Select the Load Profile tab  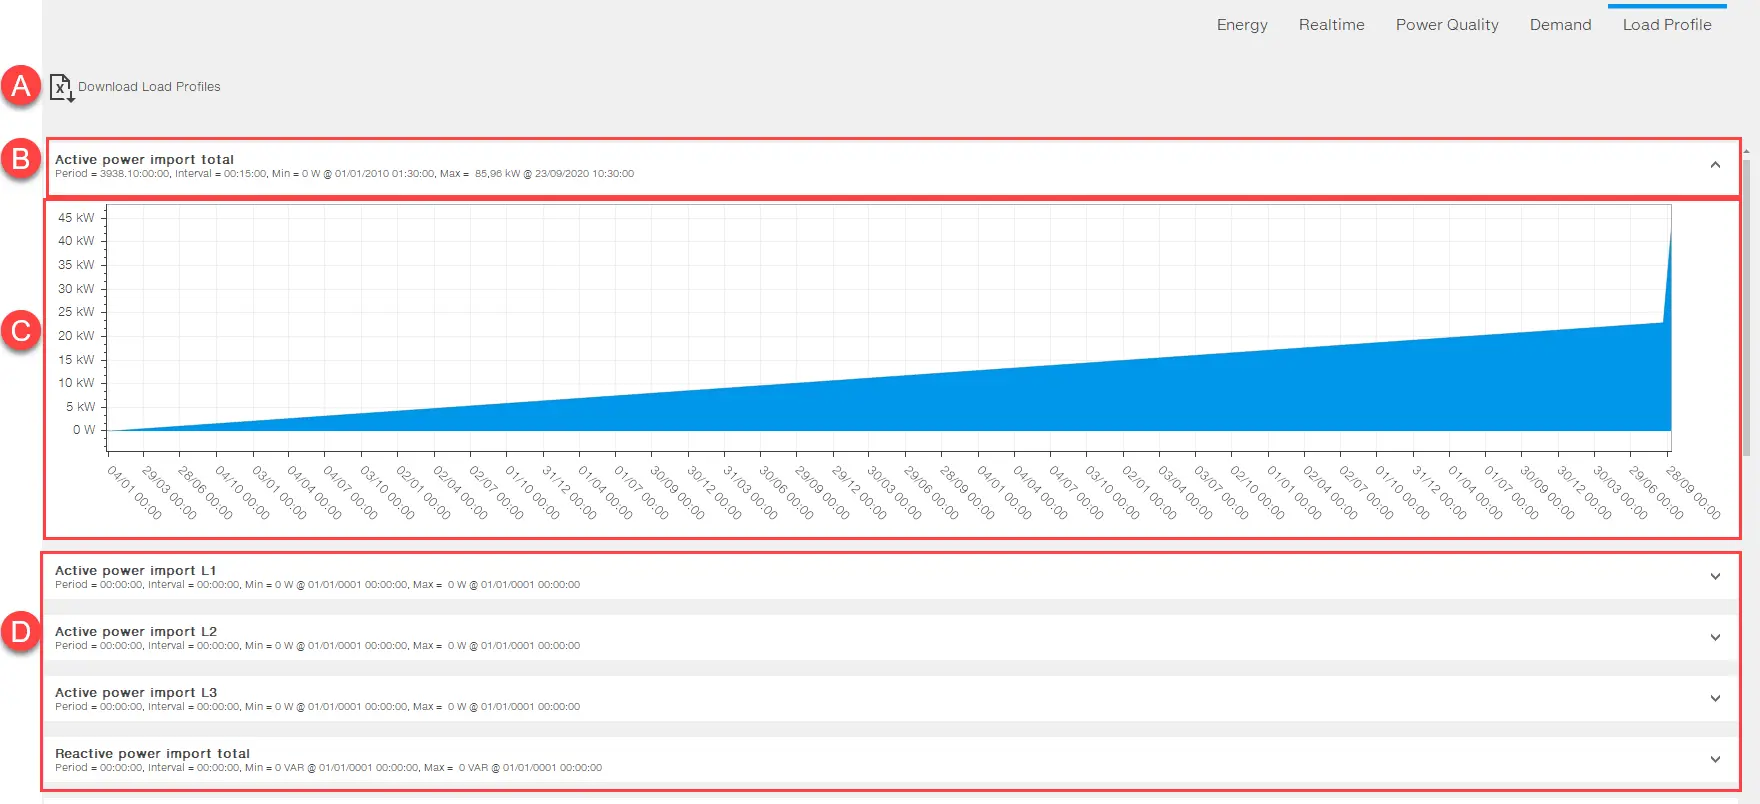pyautogui.click(x=1667, y=25)
